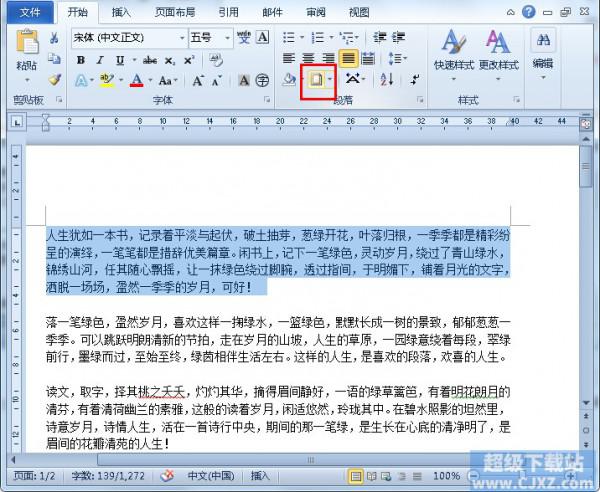Click Shrink Font icon
The width and height of the screenshot is (600, 492).
(x=217, y=81)
